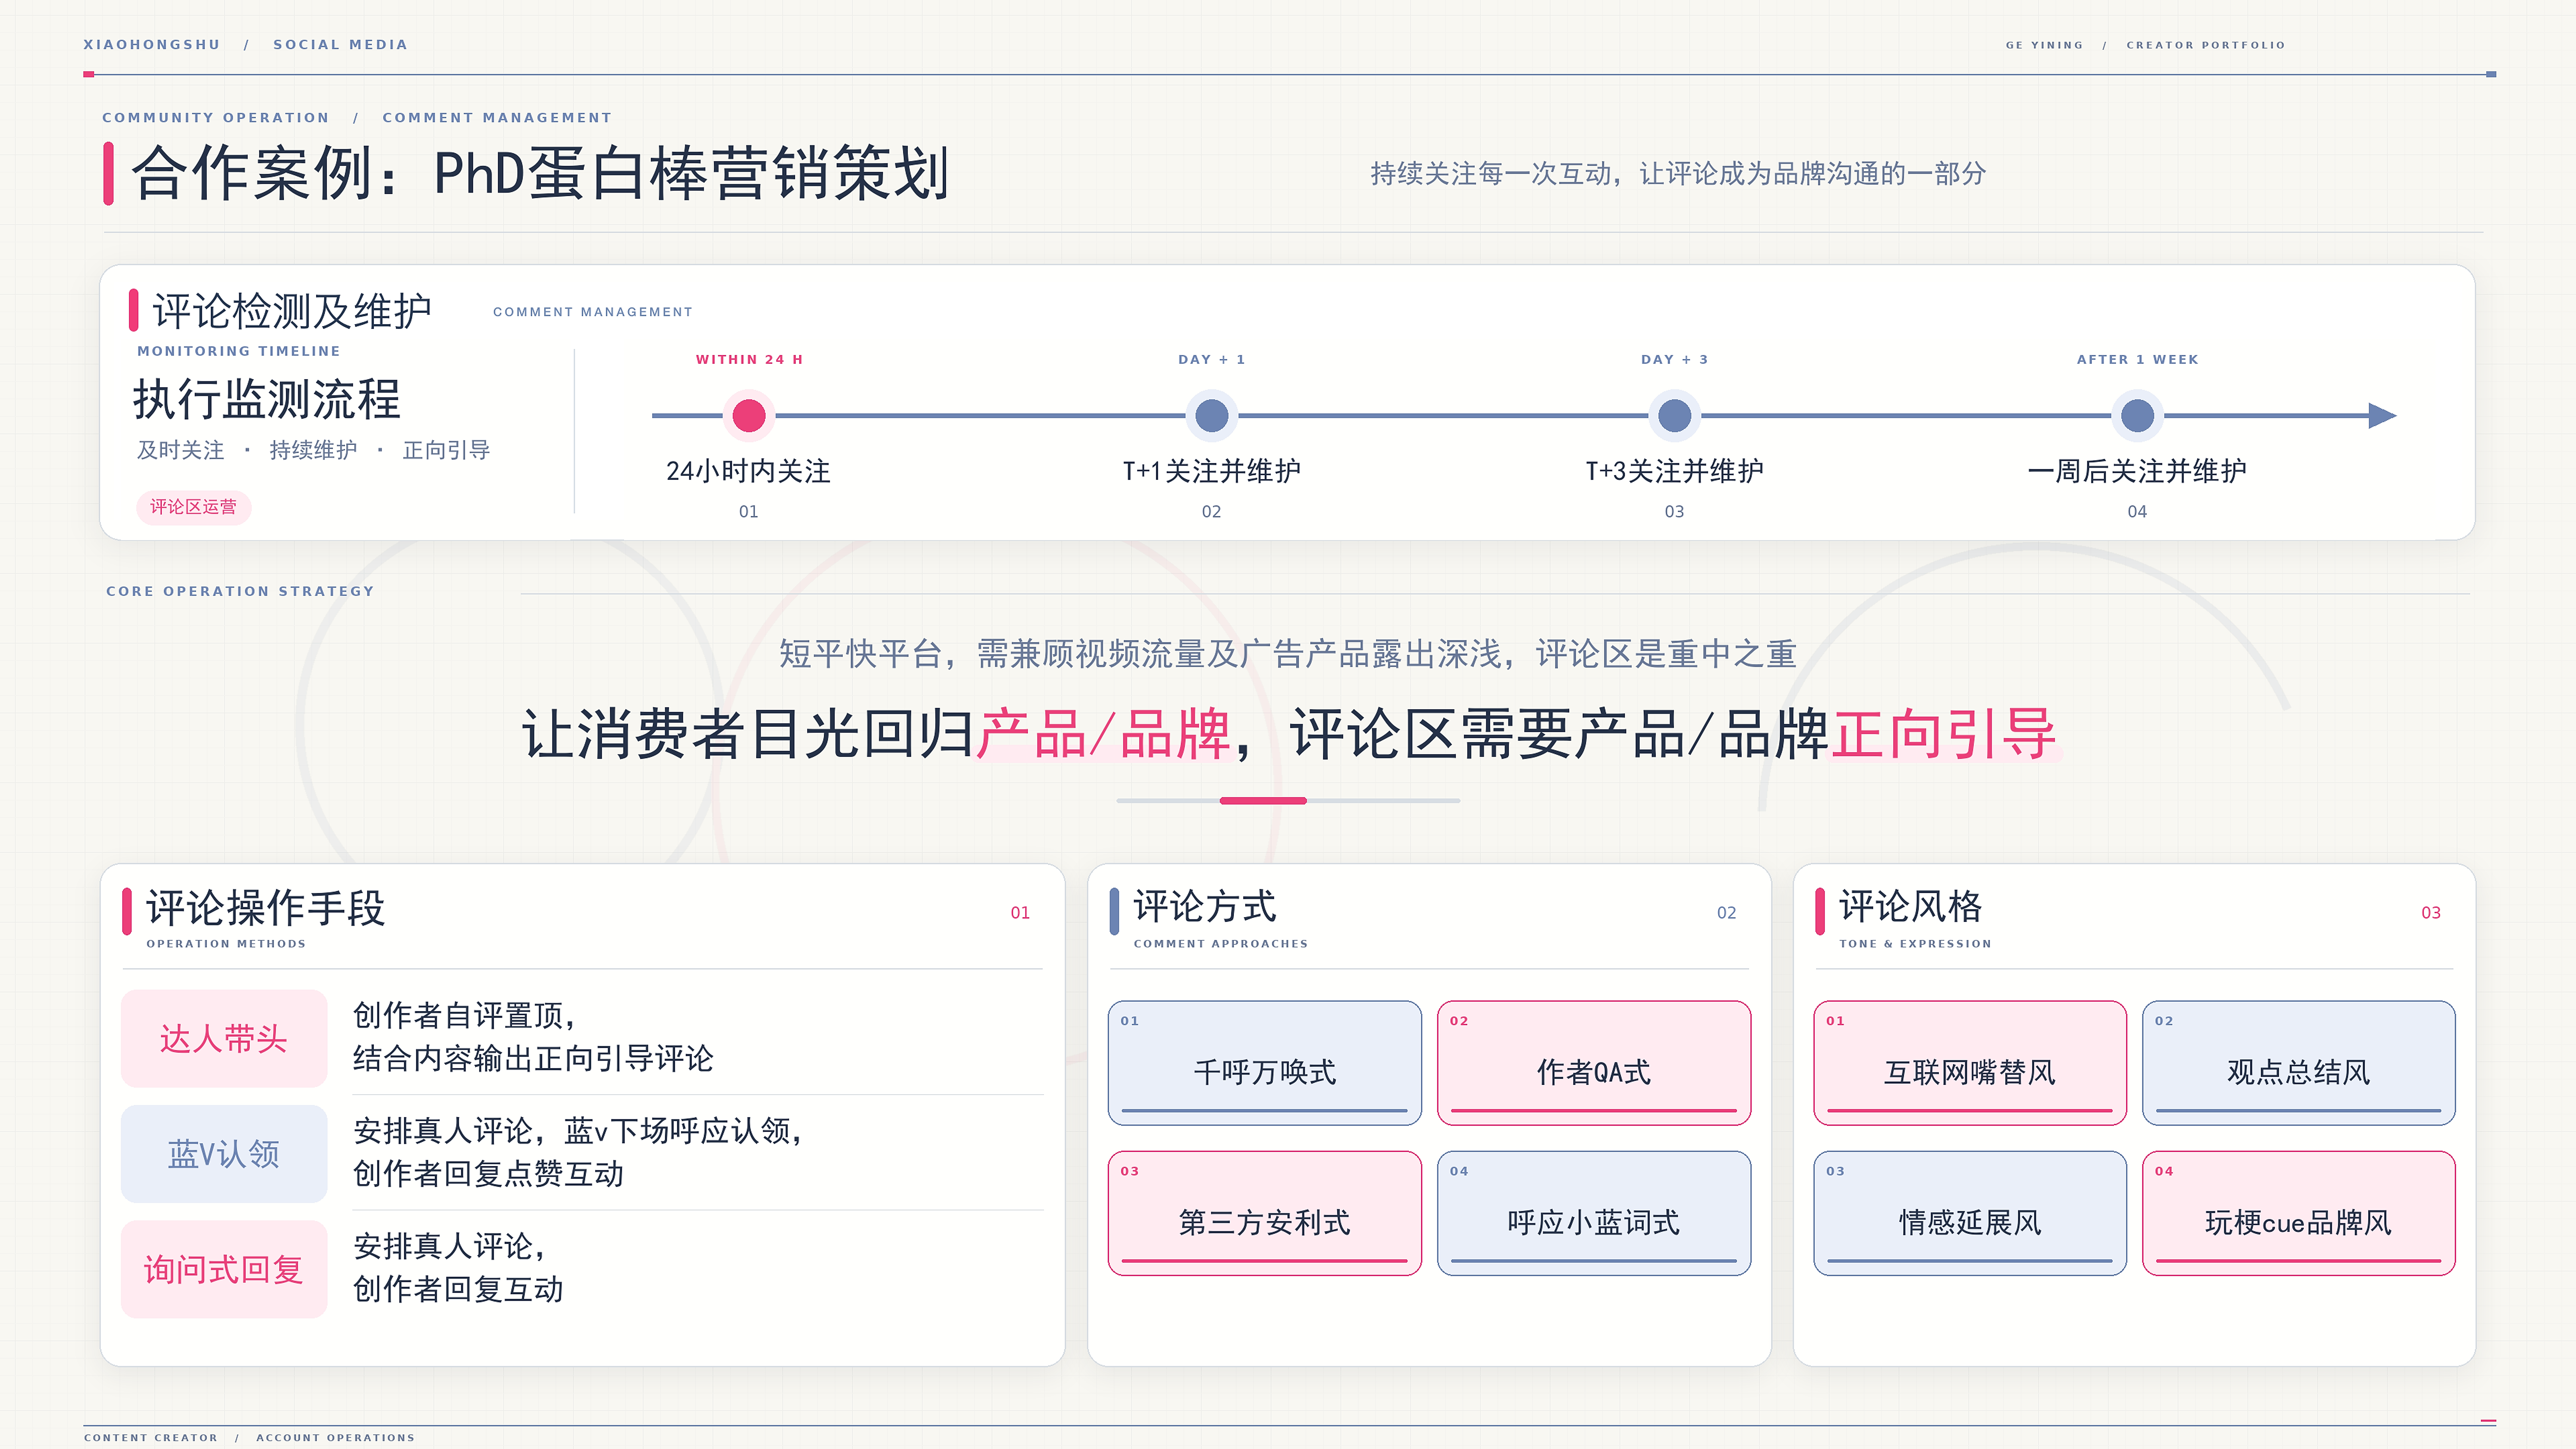The height and width of the screenshot is (1449, 2576).
Task: Select the 询问式回复 label box
Action: 224,1269
